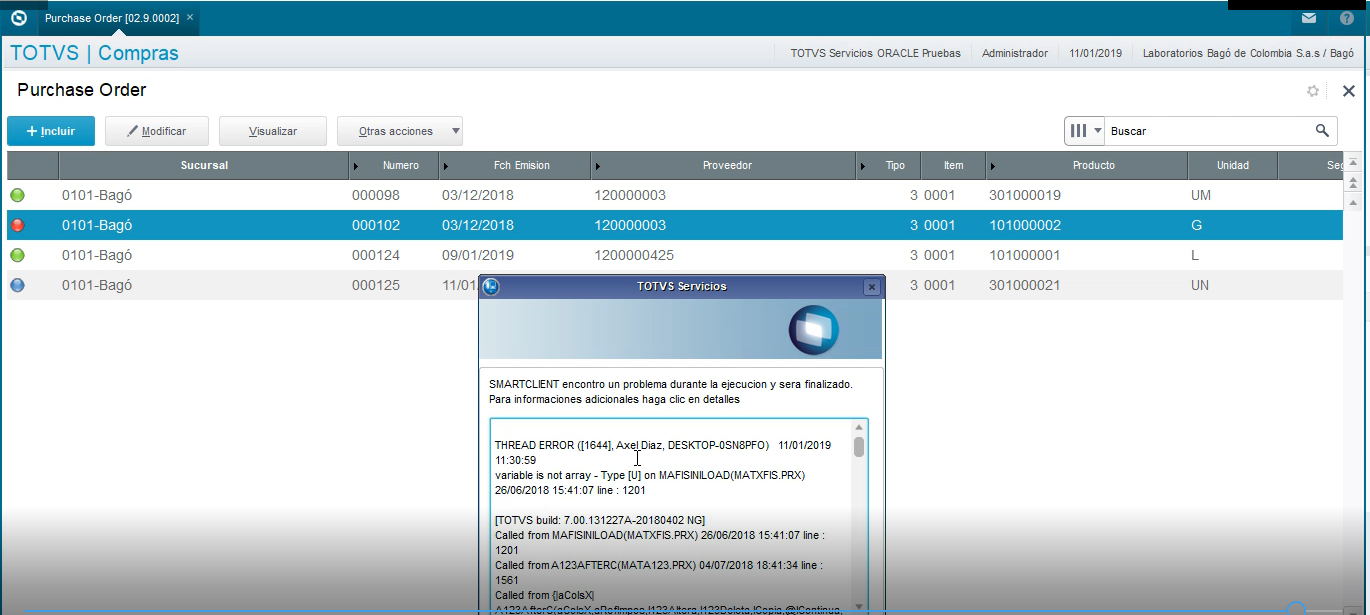Image resolution: width=1370 pixels, height=615 pixels.
Task: Focus the Buscar search field
Action: click(1210, 131)
